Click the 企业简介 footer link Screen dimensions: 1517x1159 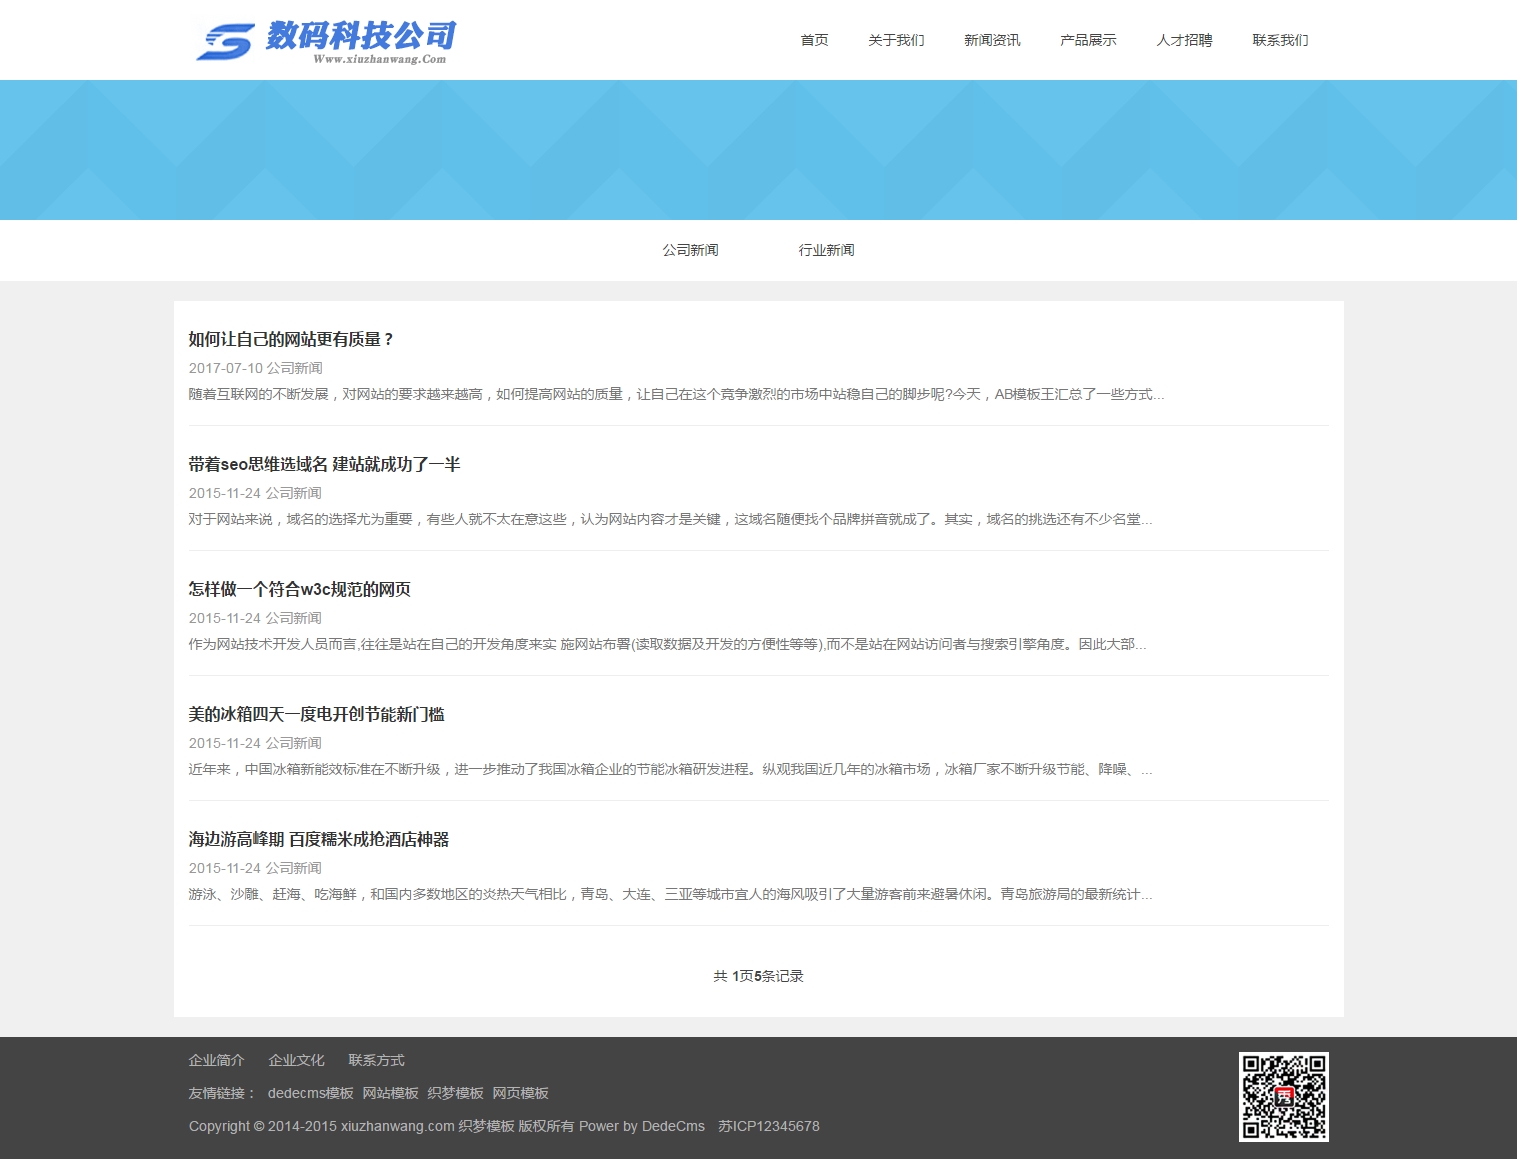[x=216, y=1061]
